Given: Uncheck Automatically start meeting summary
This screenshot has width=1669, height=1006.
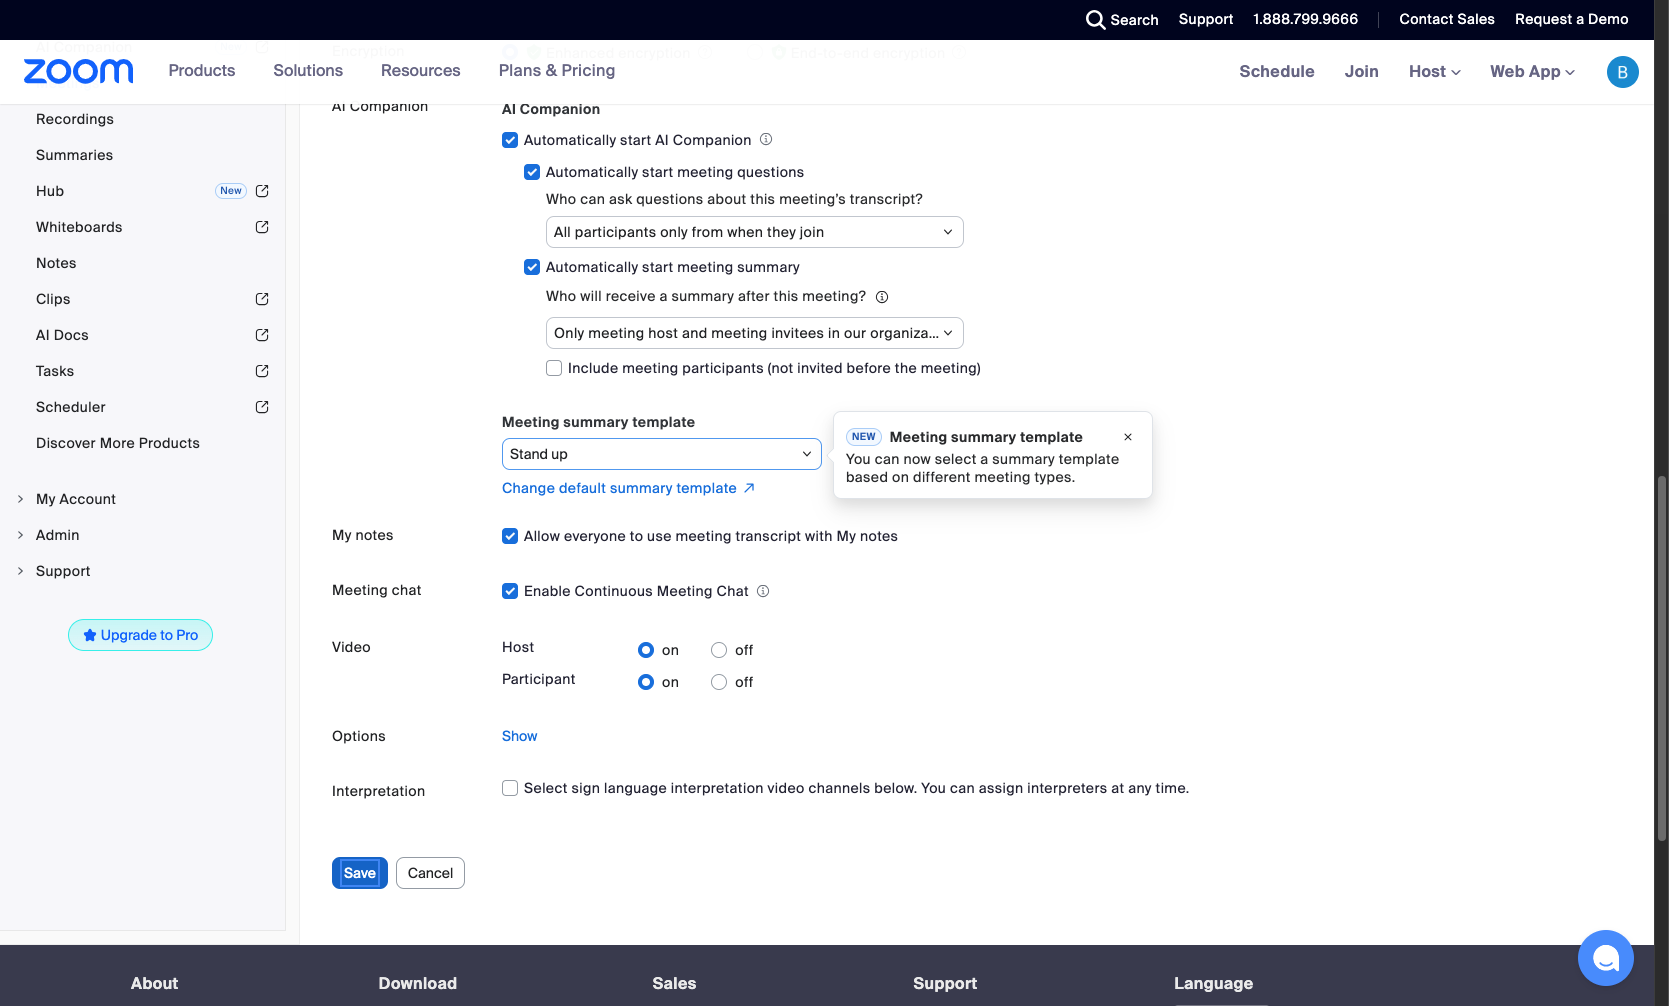Looking at the screenshot, I should coord(532,267).
